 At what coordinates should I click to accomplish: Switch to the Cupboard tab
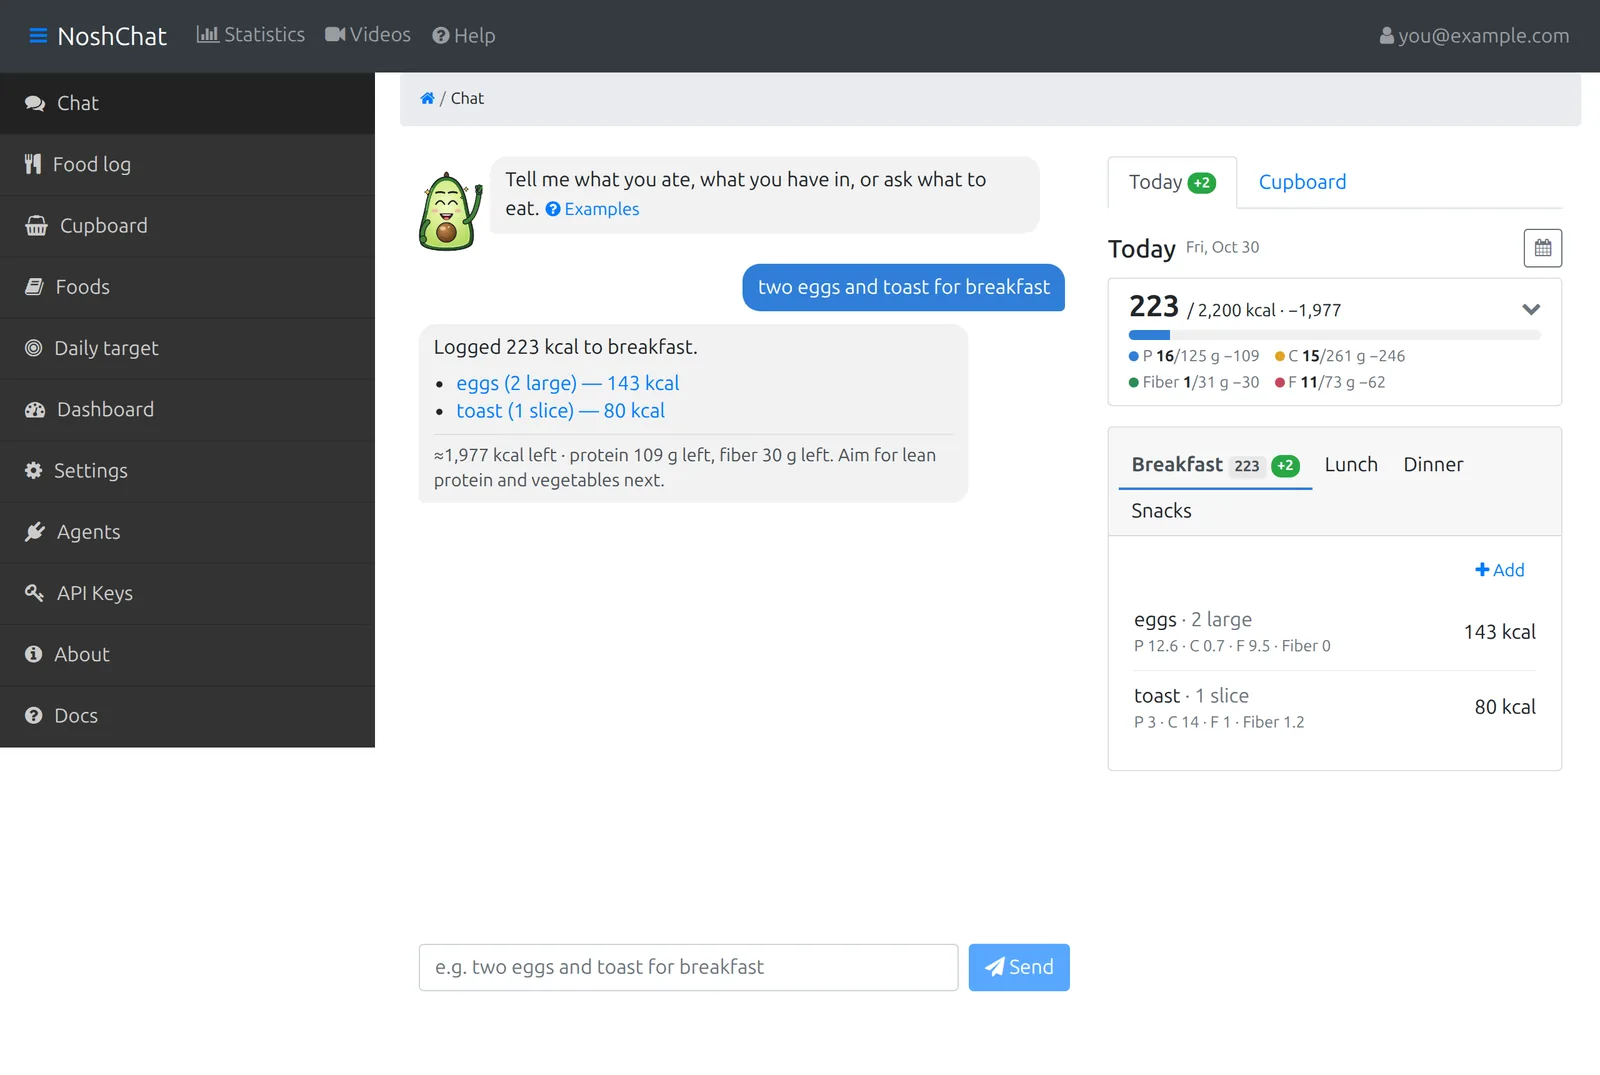[1302, 182]
